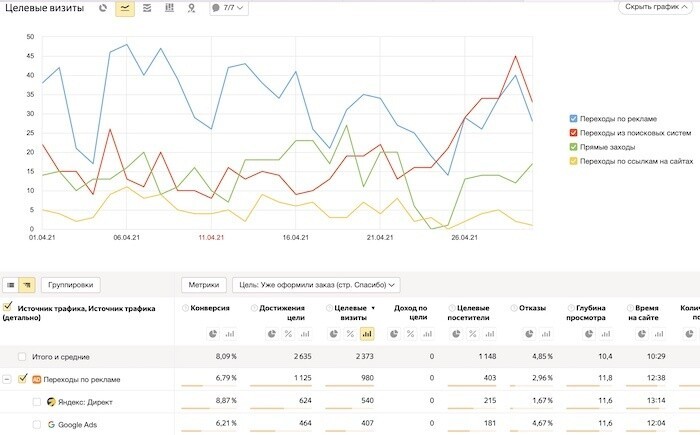Click the 26.04.21 date on chart axis
Screen dimensions: 700x435
coord(464,238)
